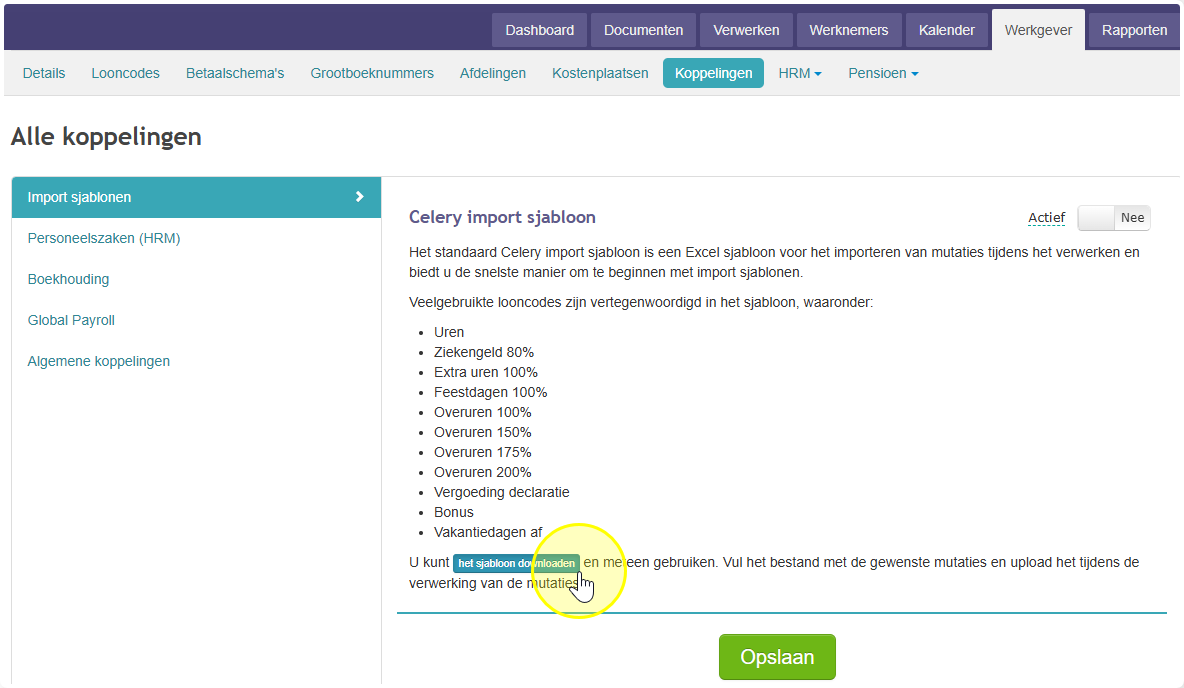Select the Werkgever tab
Viewport: 1184px width, 688px height.
point(1038,31)
